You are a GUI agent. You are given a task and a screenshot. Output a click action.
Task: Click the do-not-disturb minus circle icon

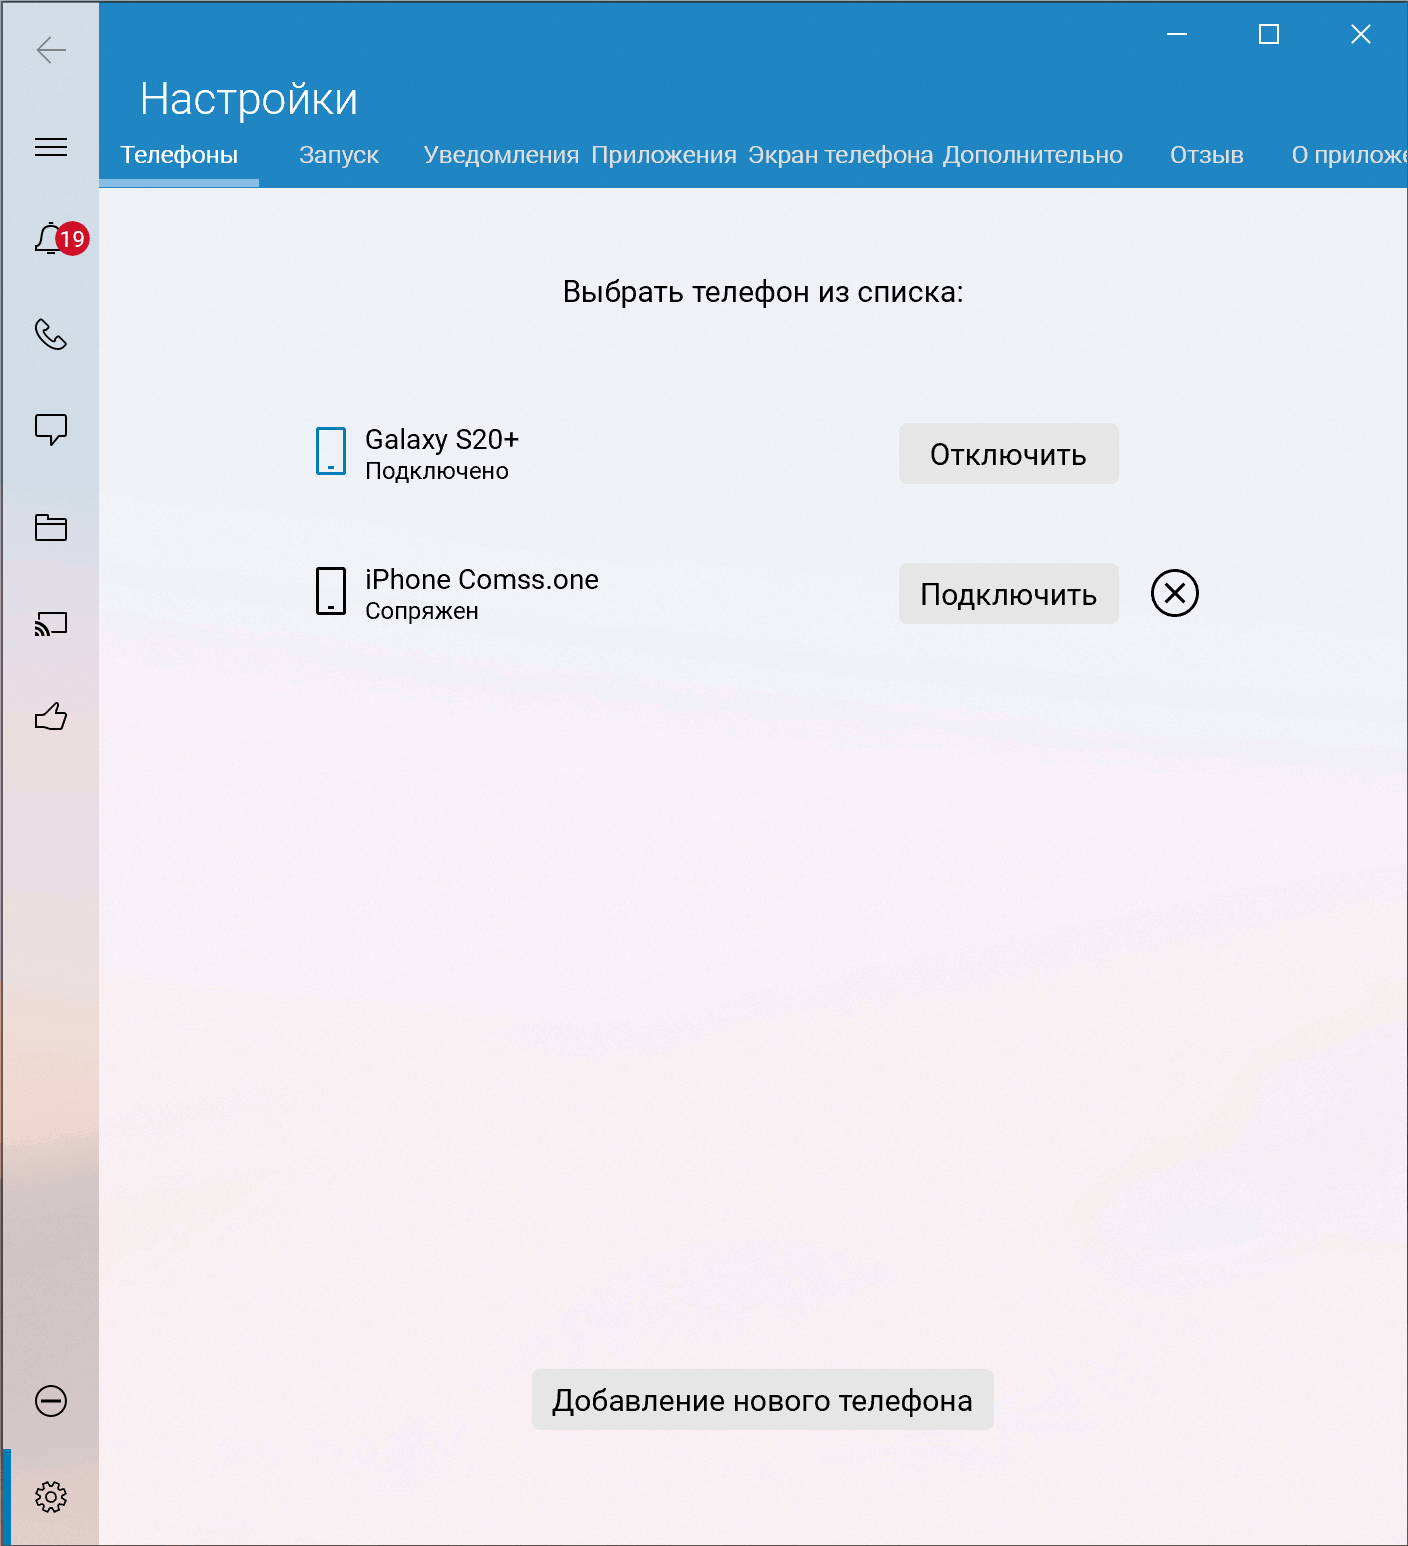(51, 1401)
